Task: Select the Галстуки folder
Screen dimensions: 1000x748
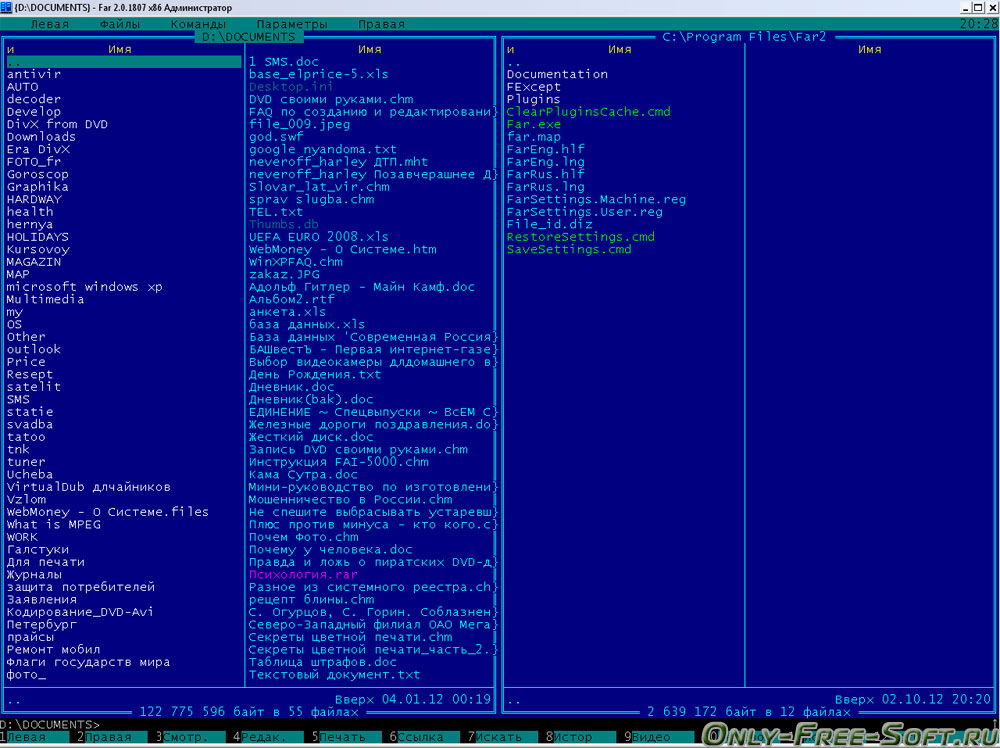Action: coord(38,550)
